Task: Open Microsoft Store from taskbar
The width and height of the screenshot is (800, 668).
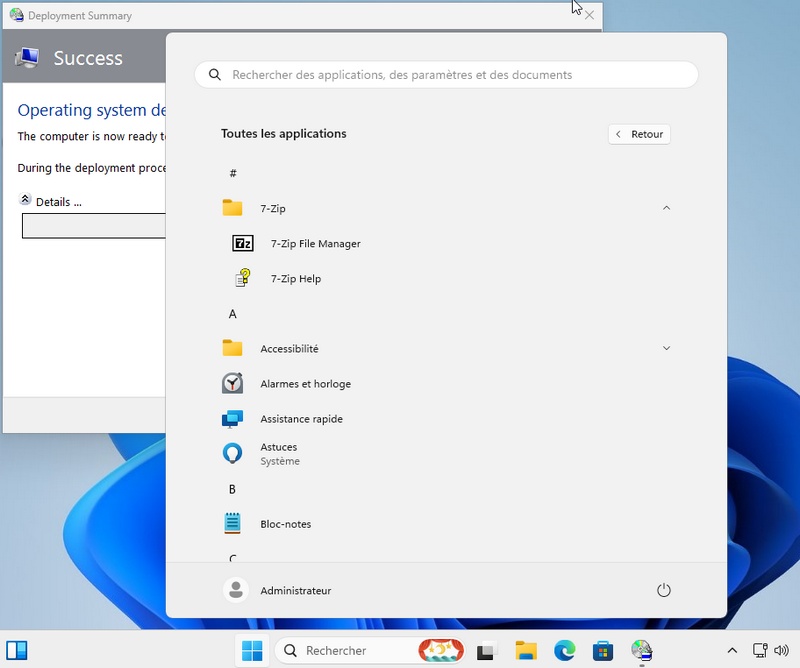Action: pos(603,651)
